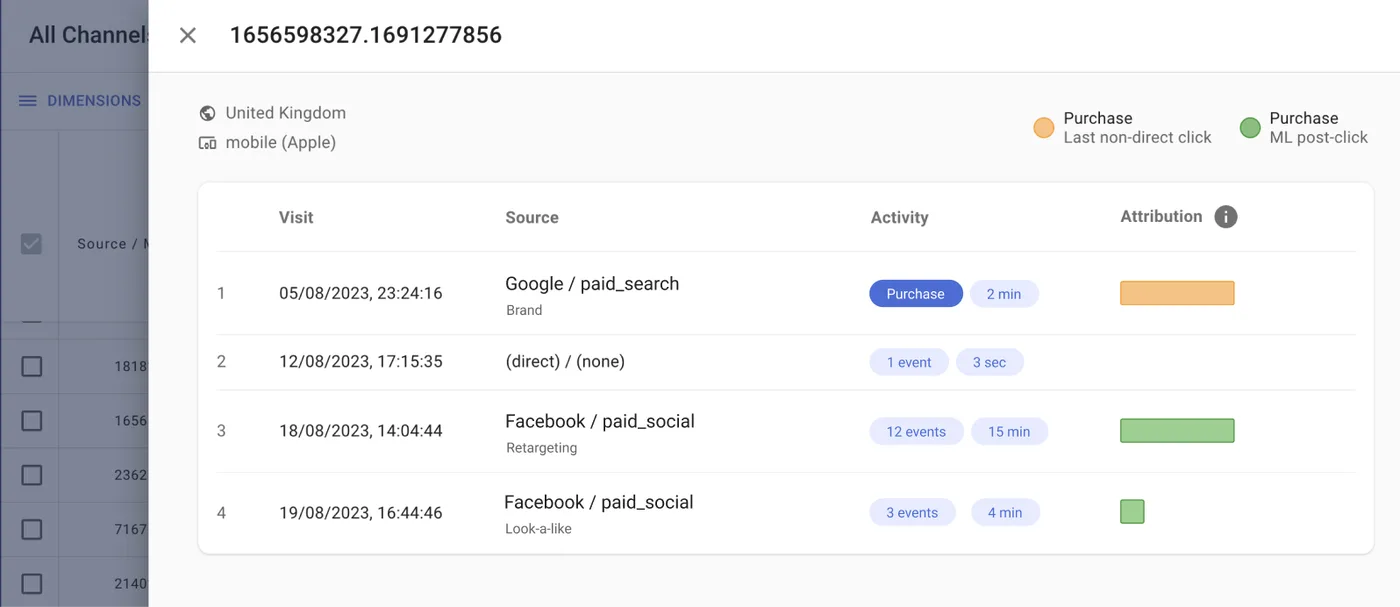Open the Dimensions menu icon
The image size is (1400, 607).
coord(28,101)
